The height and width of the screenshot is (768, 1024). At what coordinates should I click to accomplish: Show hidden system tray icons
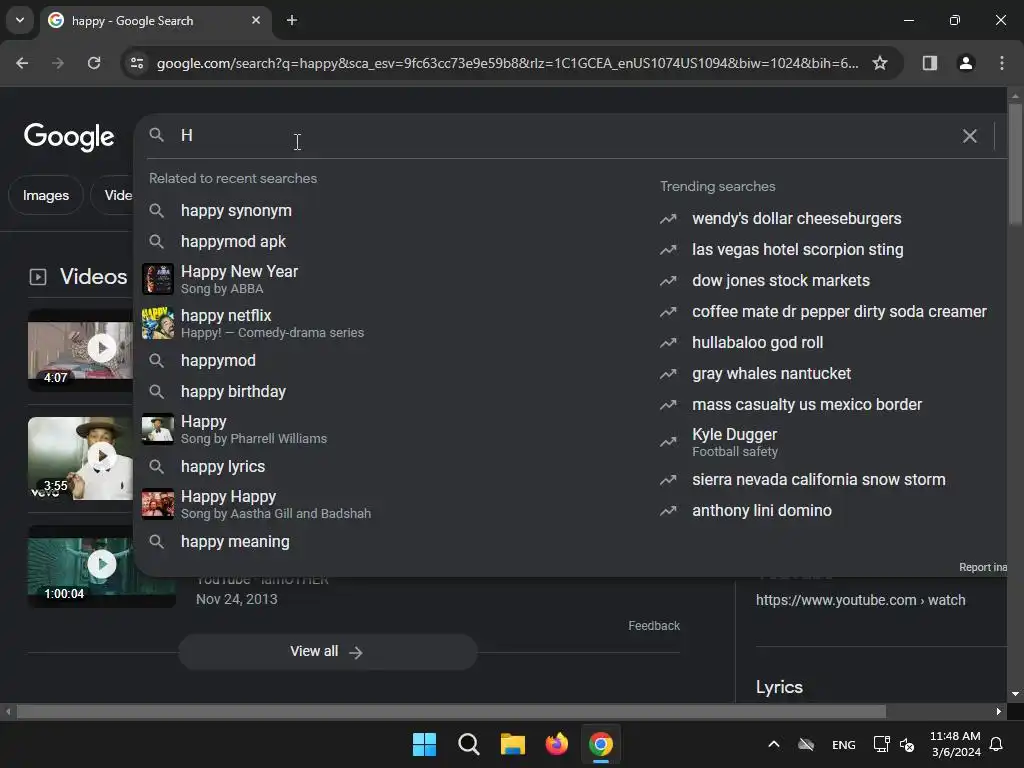pos(774,744)
